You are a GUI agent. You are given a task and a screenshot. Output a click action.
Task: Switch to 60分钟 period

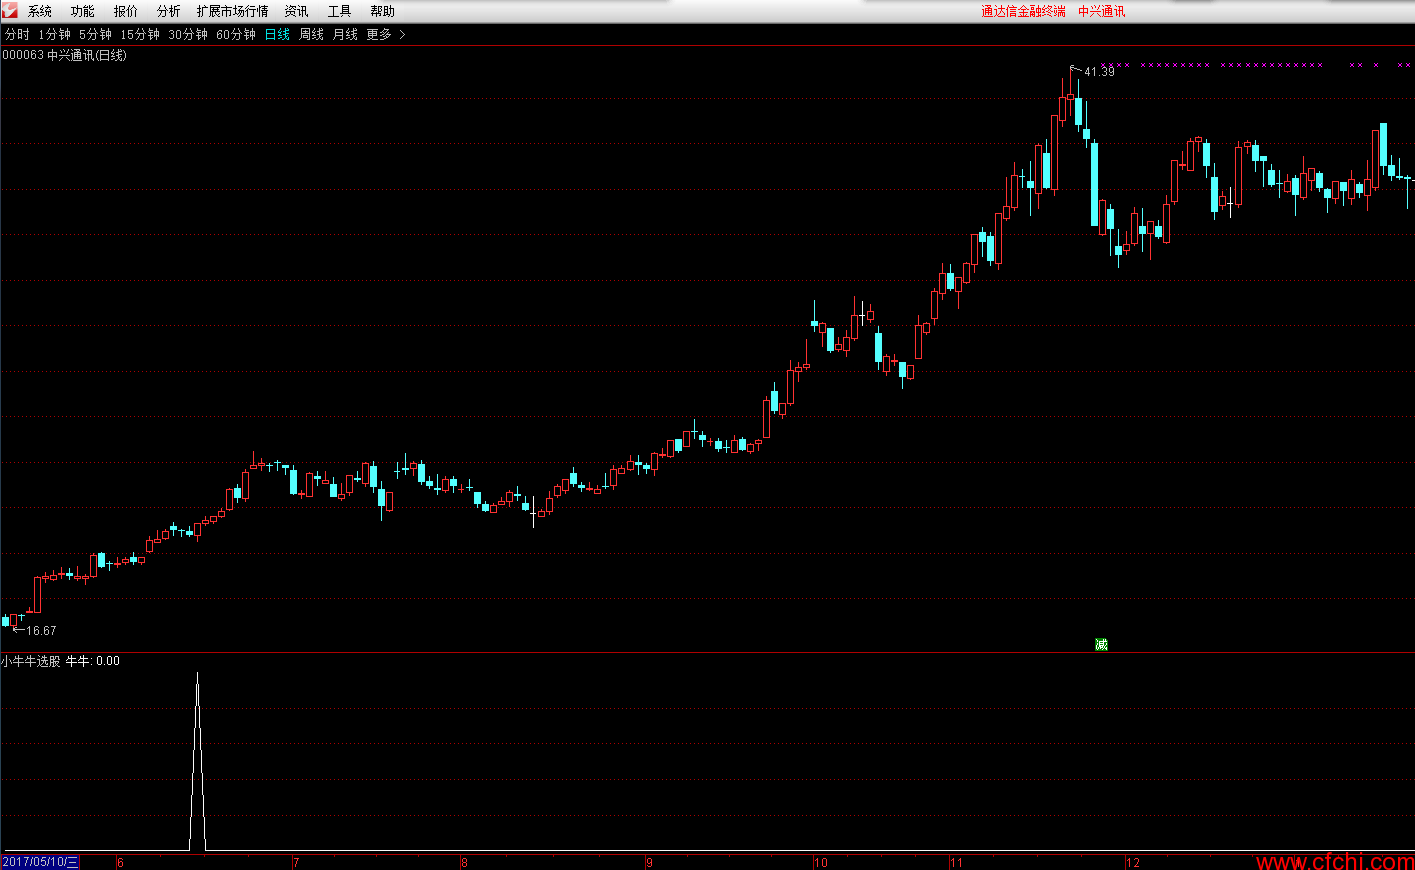236,34
